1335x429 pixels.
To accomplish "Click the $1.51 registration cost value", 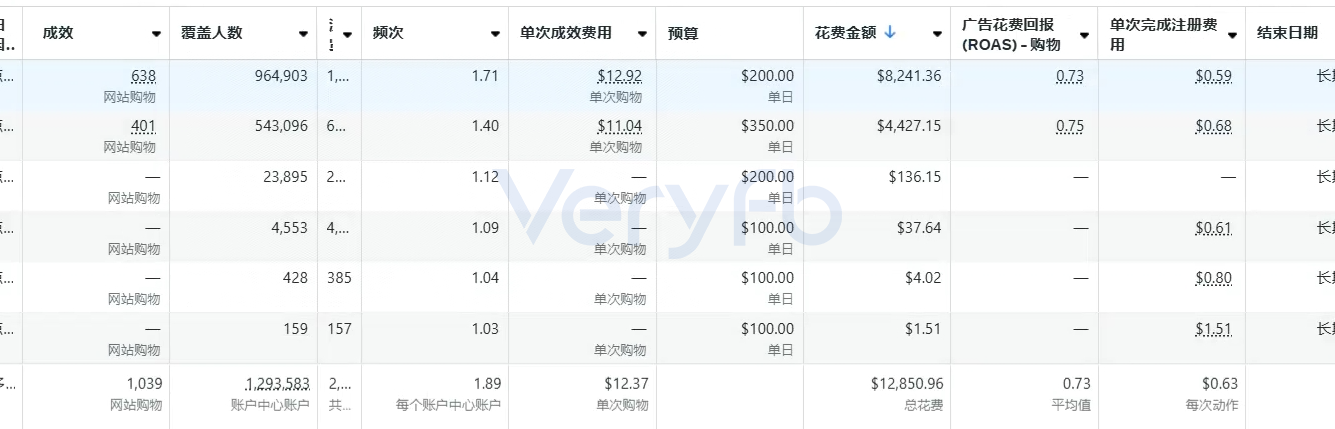I will coord(1213,329).
